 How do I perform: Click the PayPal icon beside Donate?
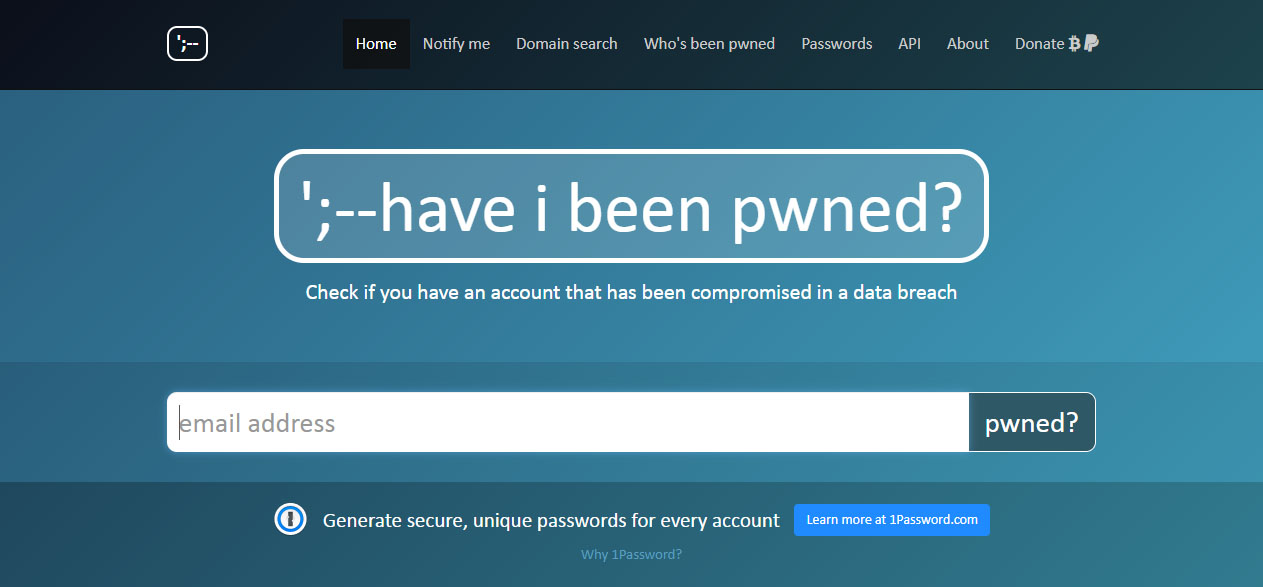[1091, 44]
